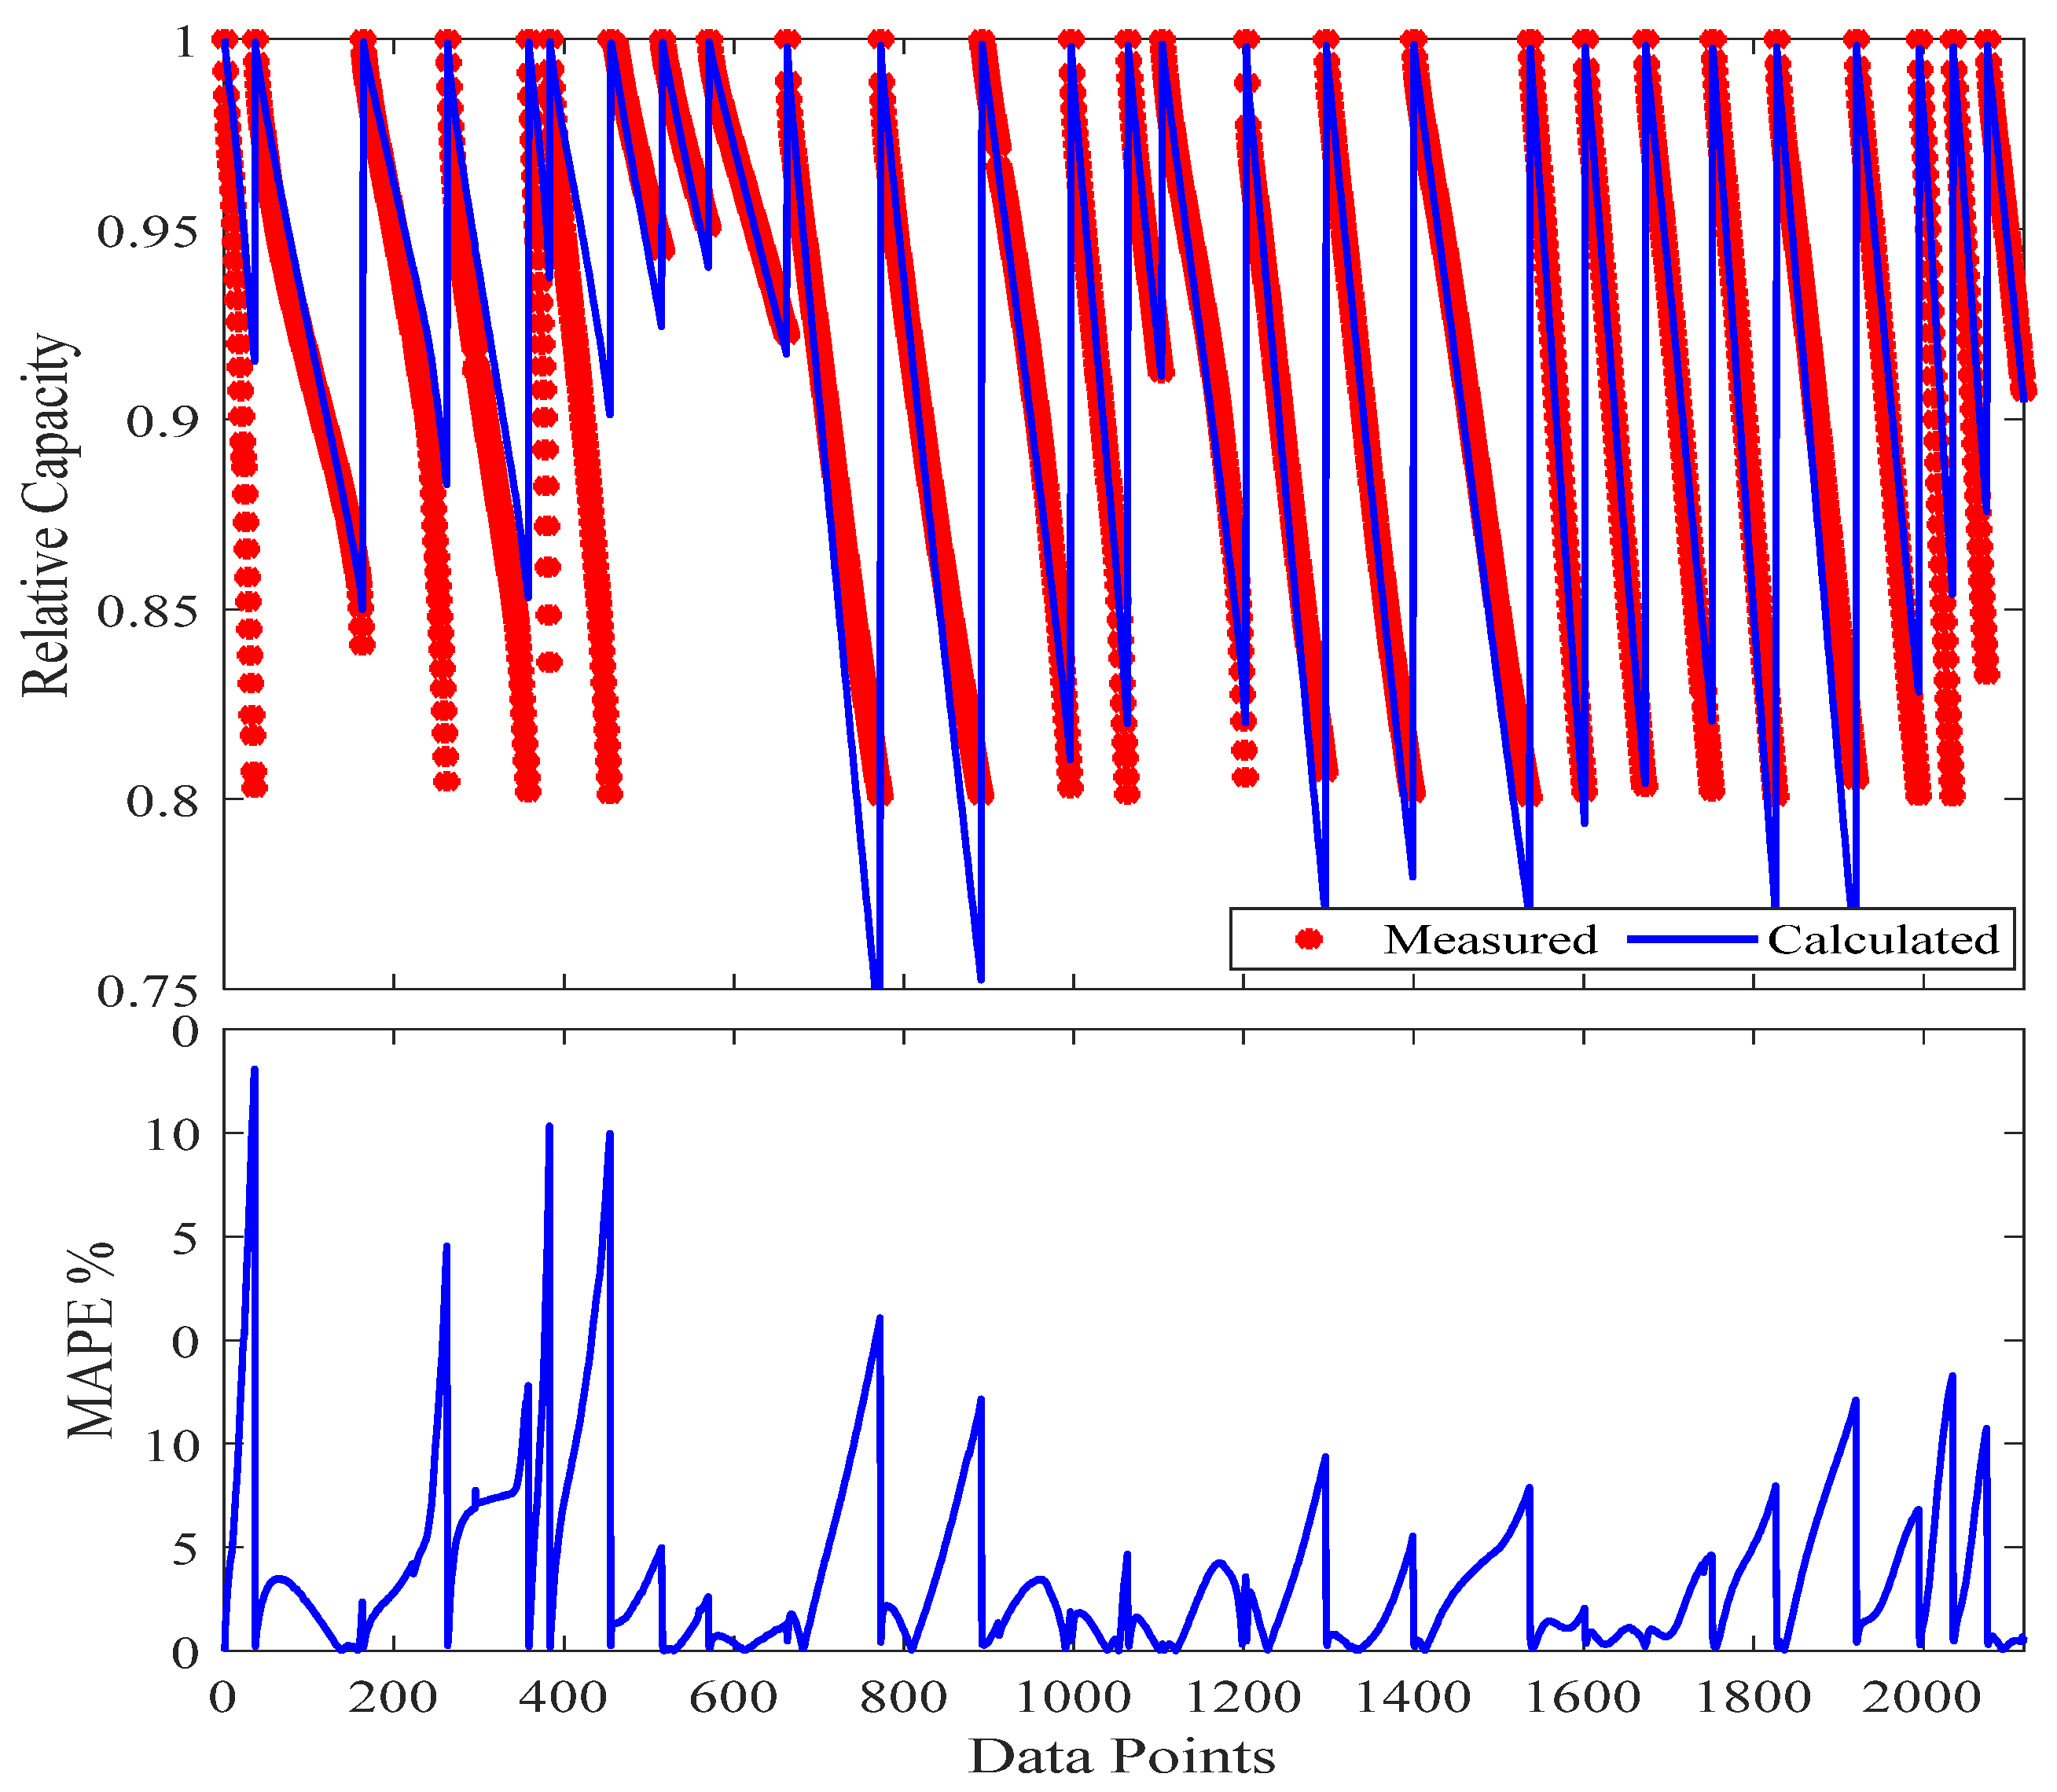Click the 200 x-axis tick label
This screenshot has height=1792, width=2057.
pos(393,1697)
